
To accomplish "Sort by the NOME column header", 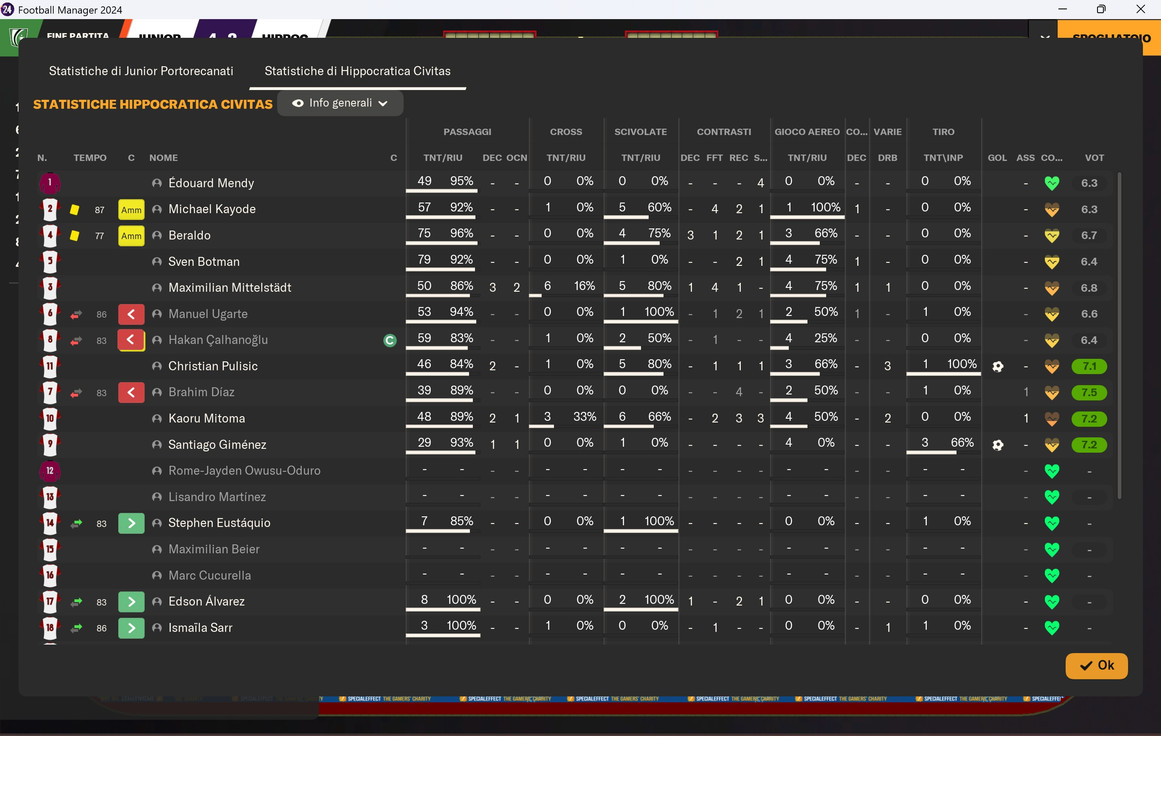I will [x=163, y=158].
